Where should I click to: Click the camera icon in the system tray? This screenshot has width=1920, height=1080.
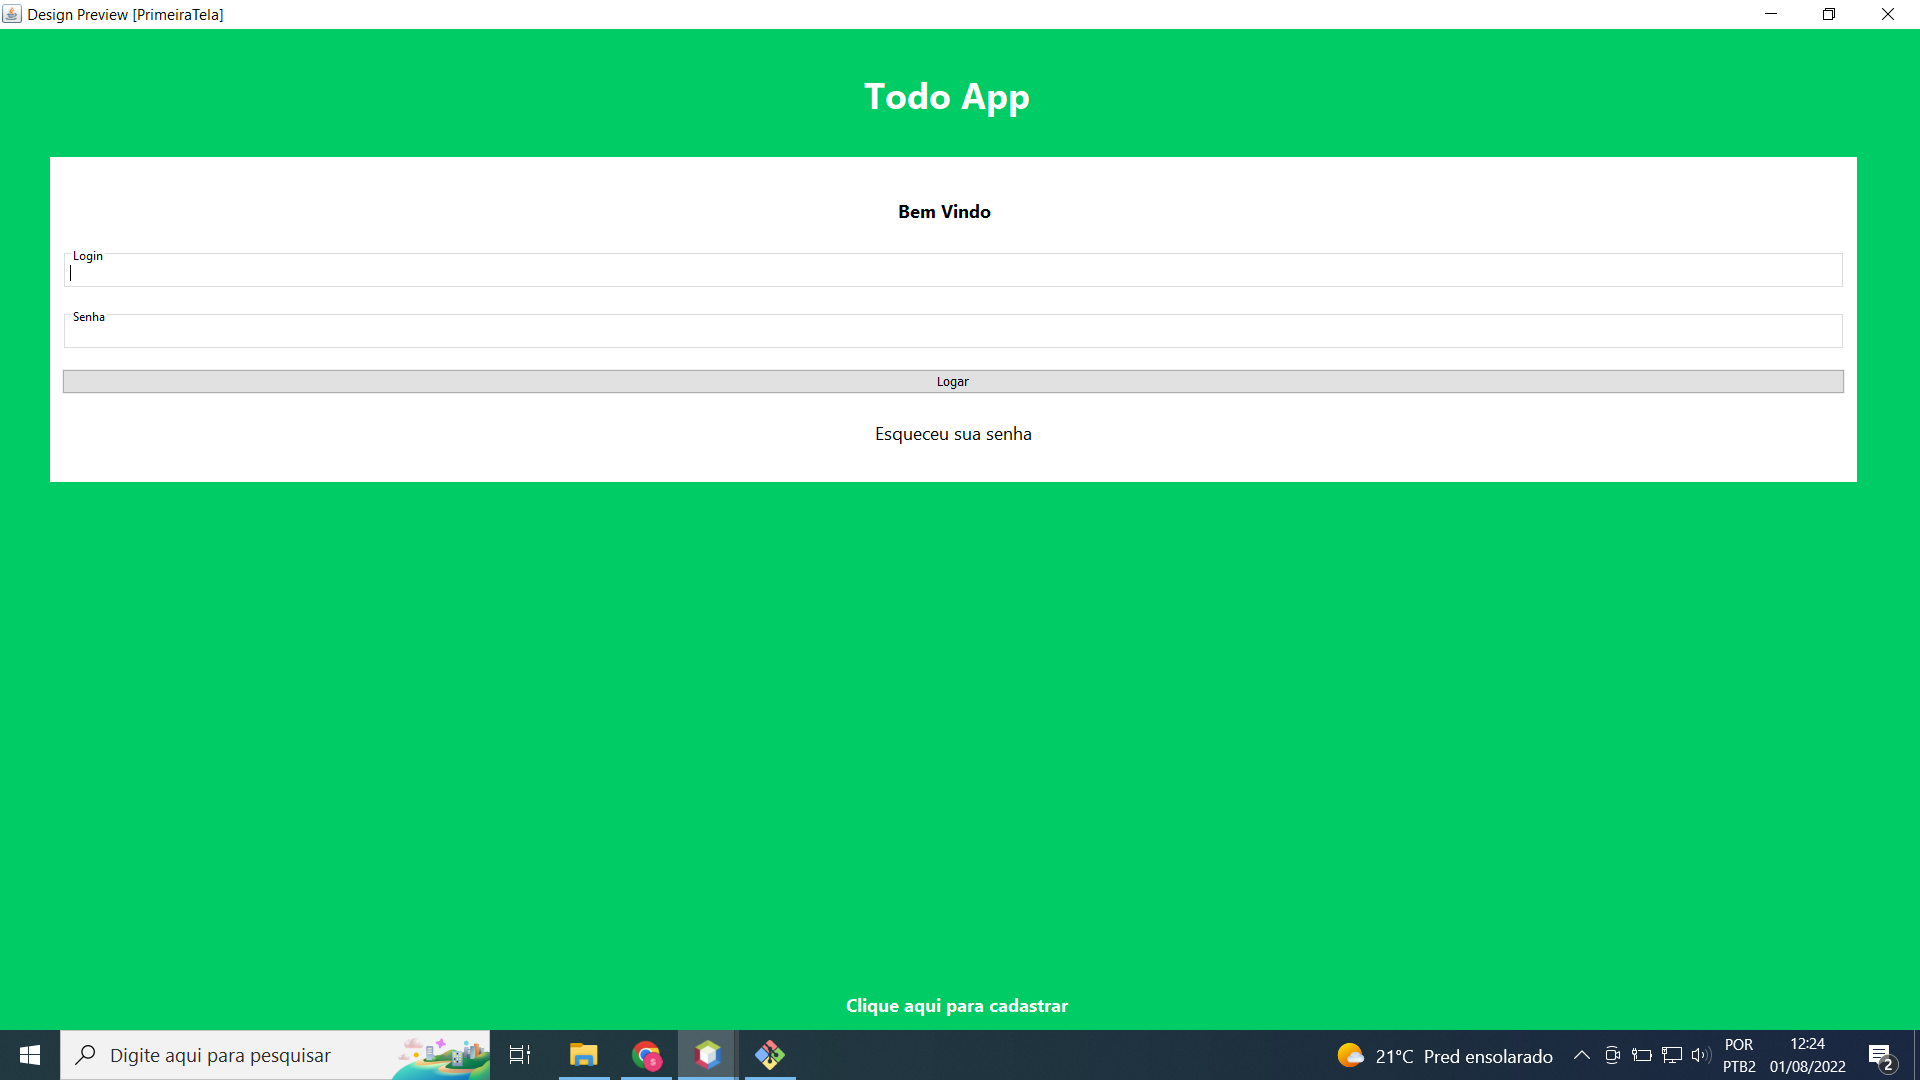(x=1613, y=1055)
